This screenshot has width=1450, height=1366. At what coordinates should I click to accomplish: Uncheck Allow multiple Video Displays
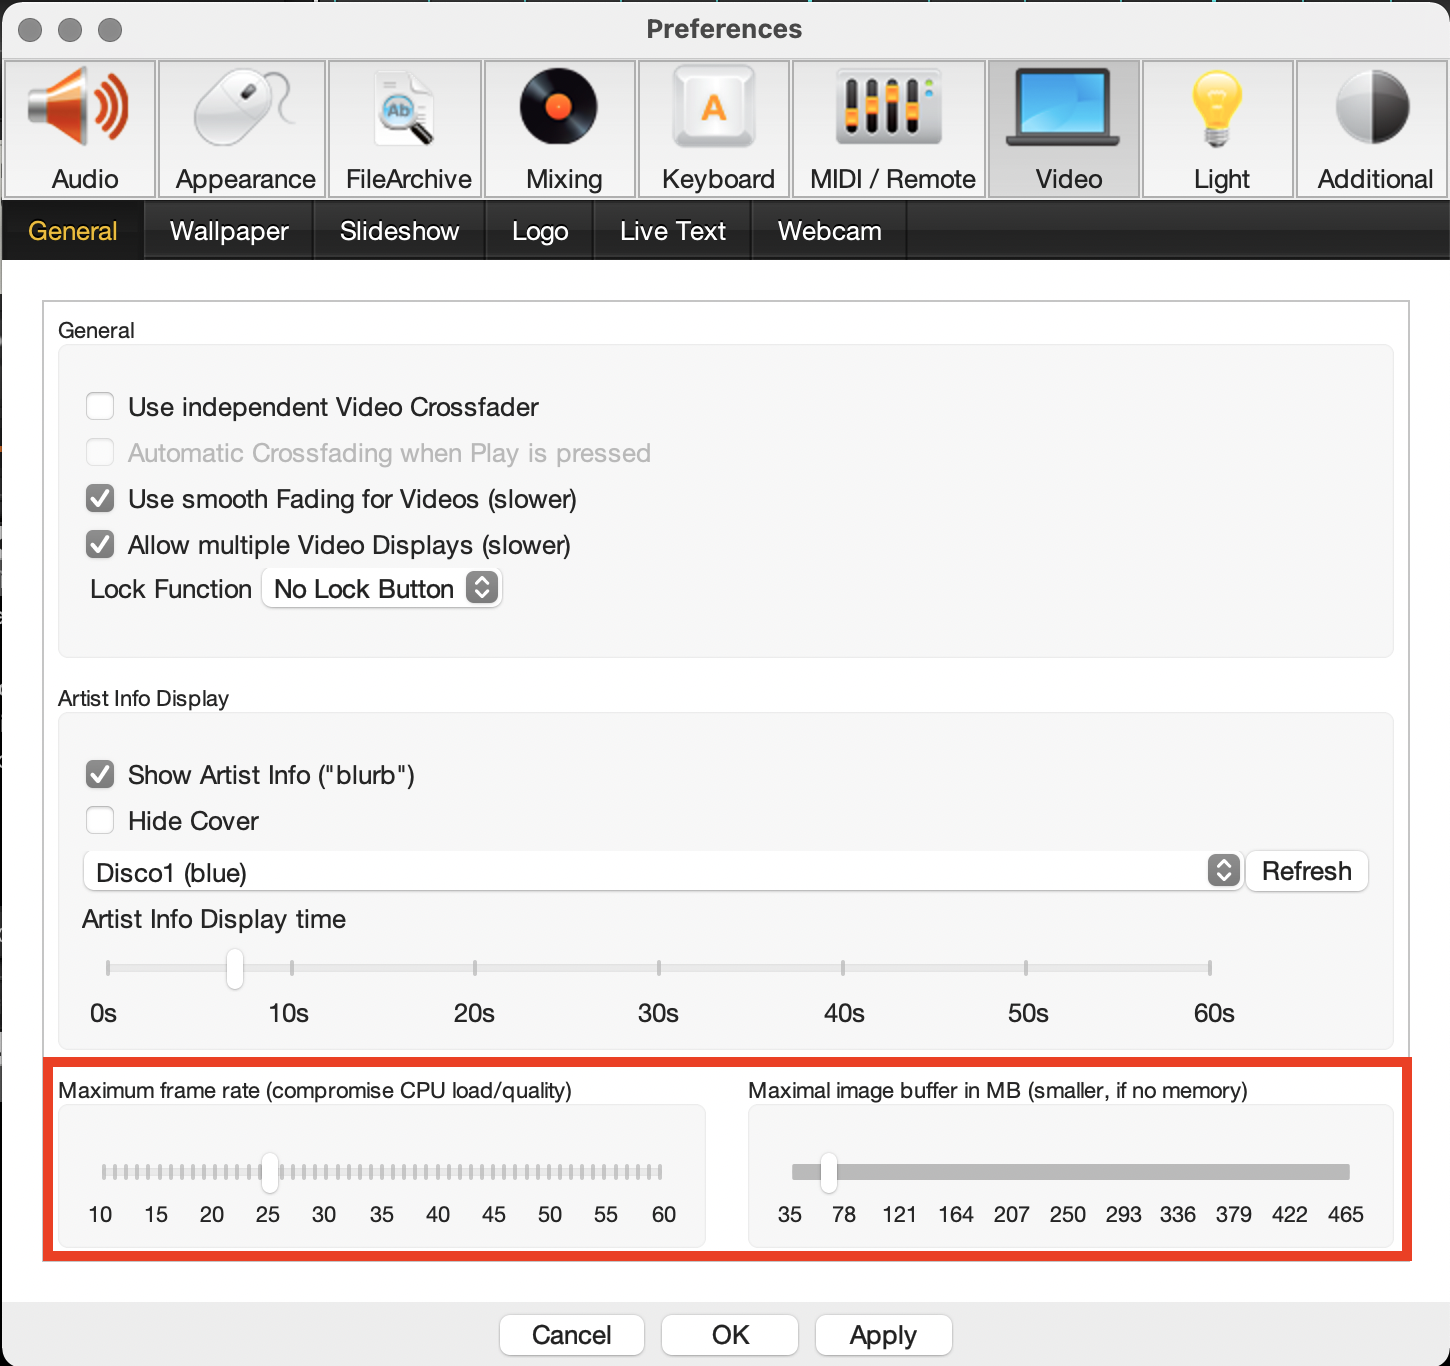point(100,545)
